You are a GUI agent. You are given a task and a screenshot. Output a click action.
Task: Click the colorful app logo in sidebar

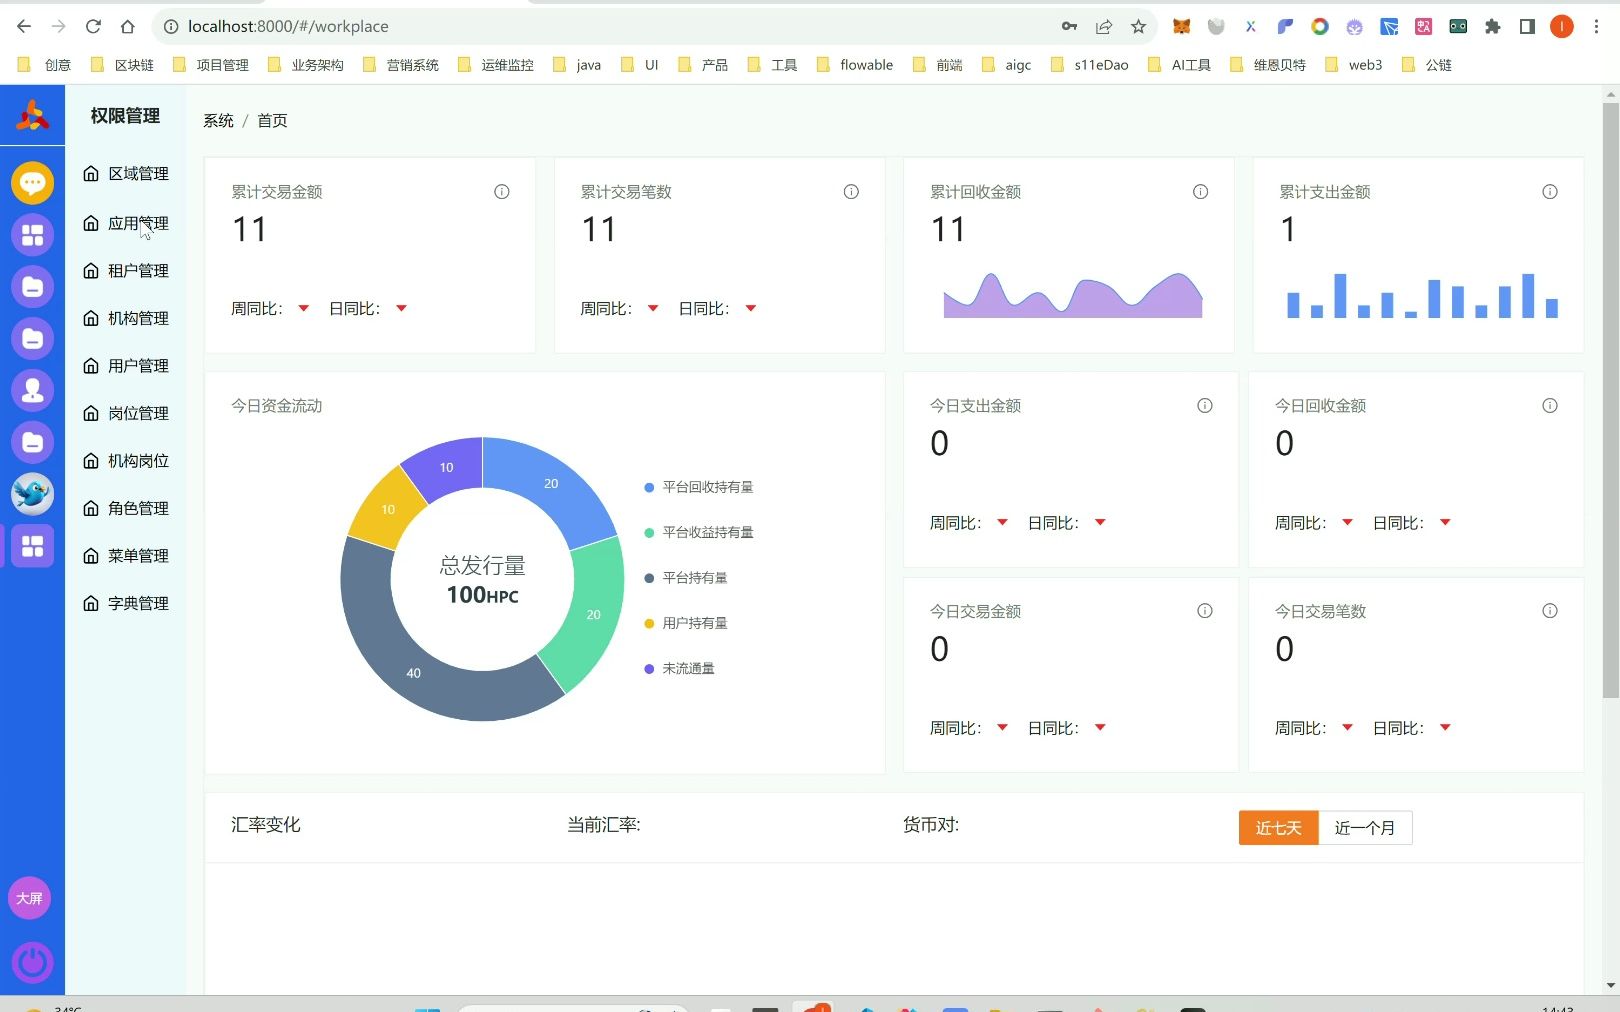click(32, 116)
